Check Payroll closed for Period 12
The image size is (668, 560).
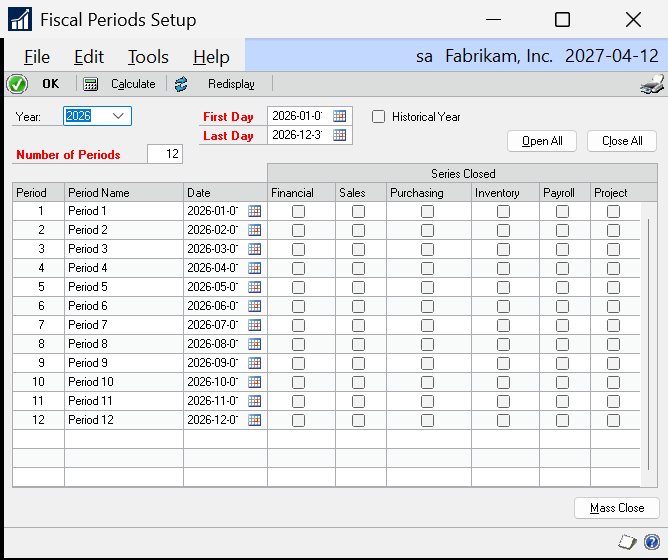562,420
